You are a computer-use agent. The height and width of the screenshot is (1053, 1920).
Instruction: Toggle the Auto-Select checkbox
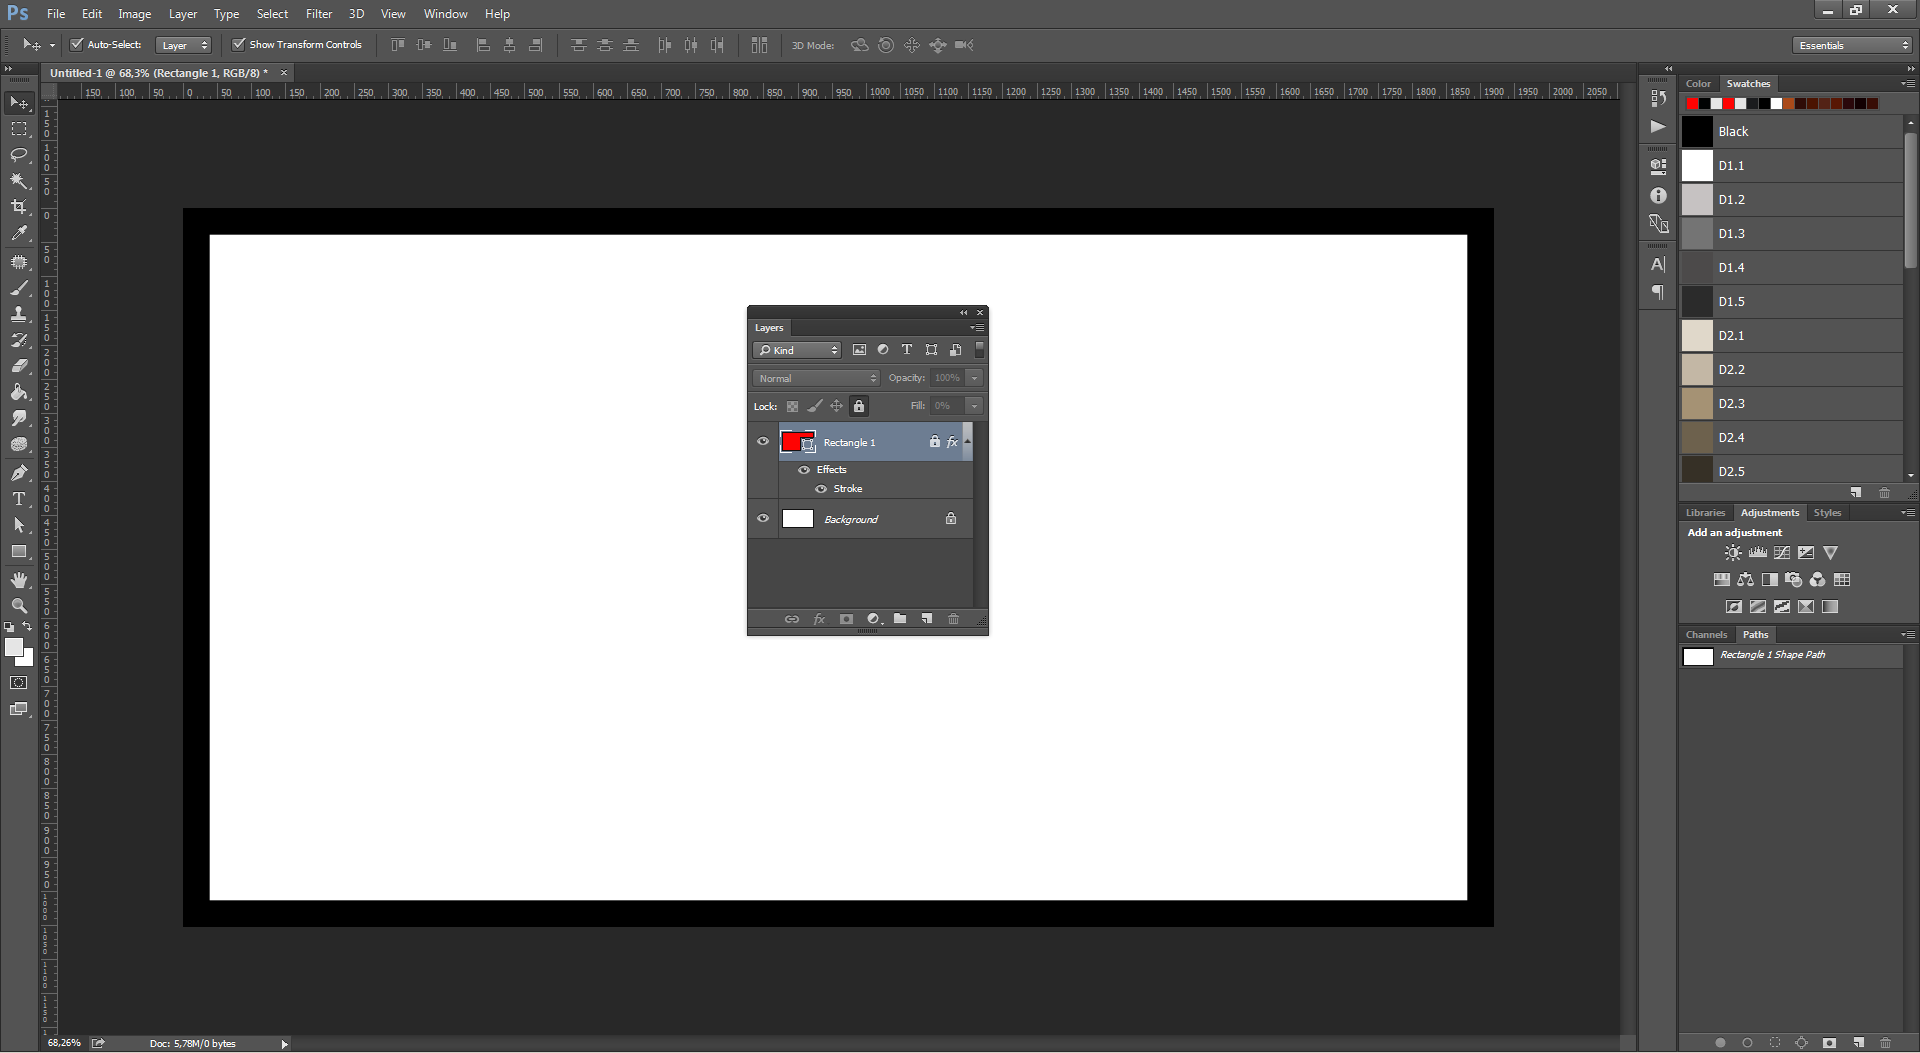(x=77, y=44)
